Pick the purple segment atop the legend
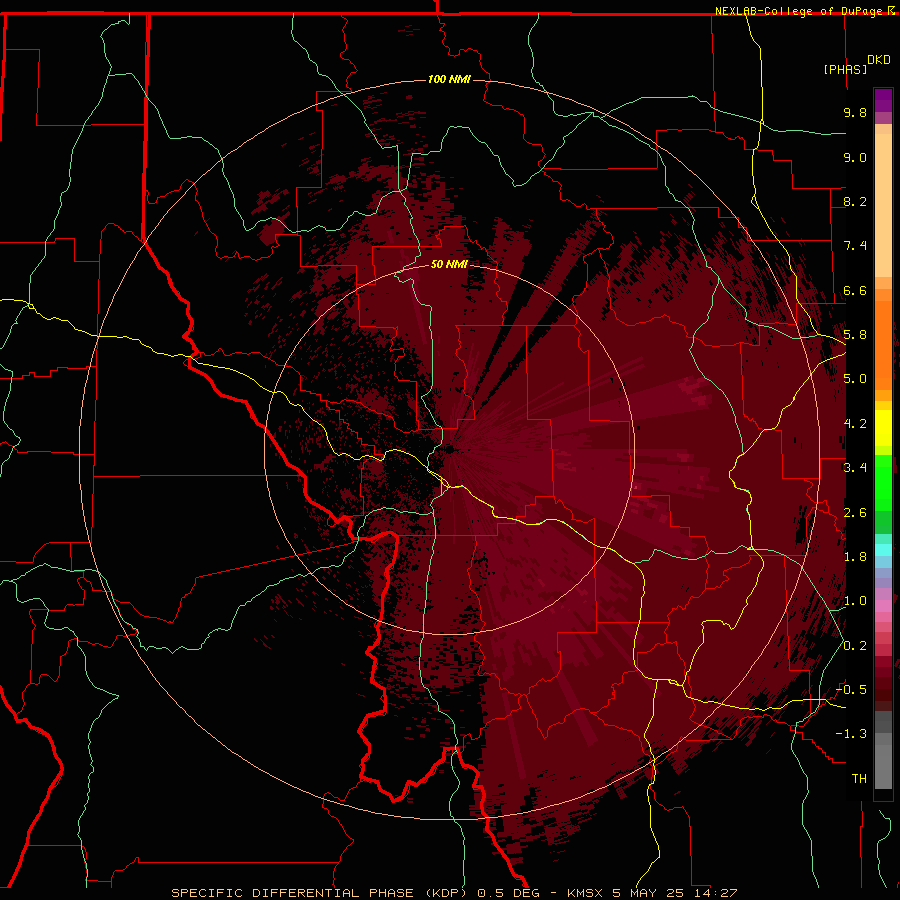 pyautogui.click(x=883, y=100)
